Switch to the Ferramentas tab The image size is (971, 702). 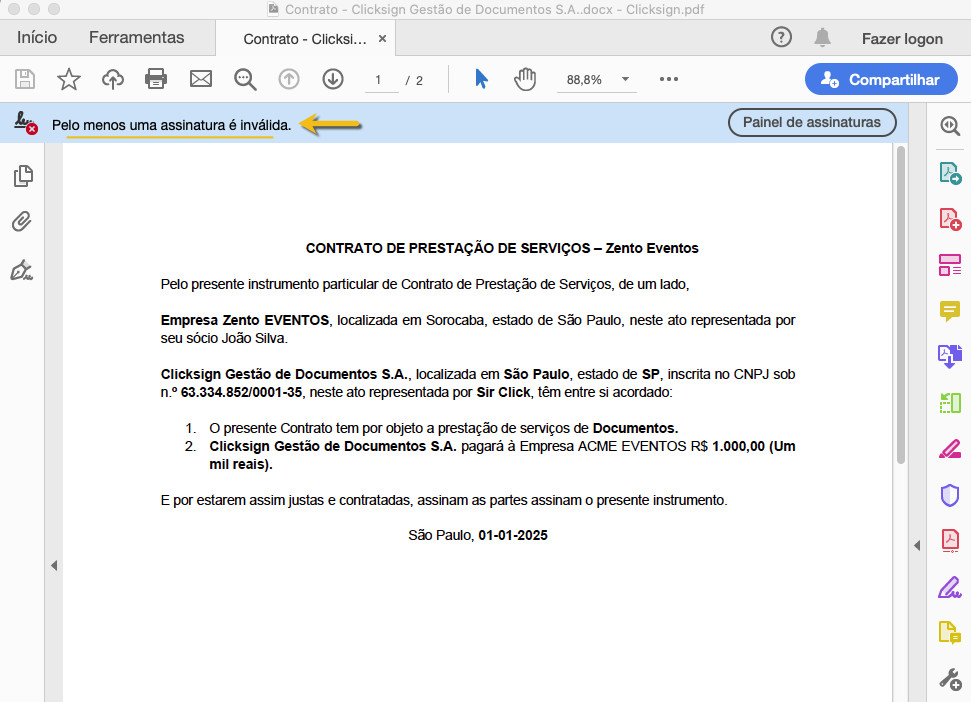click(x=137, y=38)
